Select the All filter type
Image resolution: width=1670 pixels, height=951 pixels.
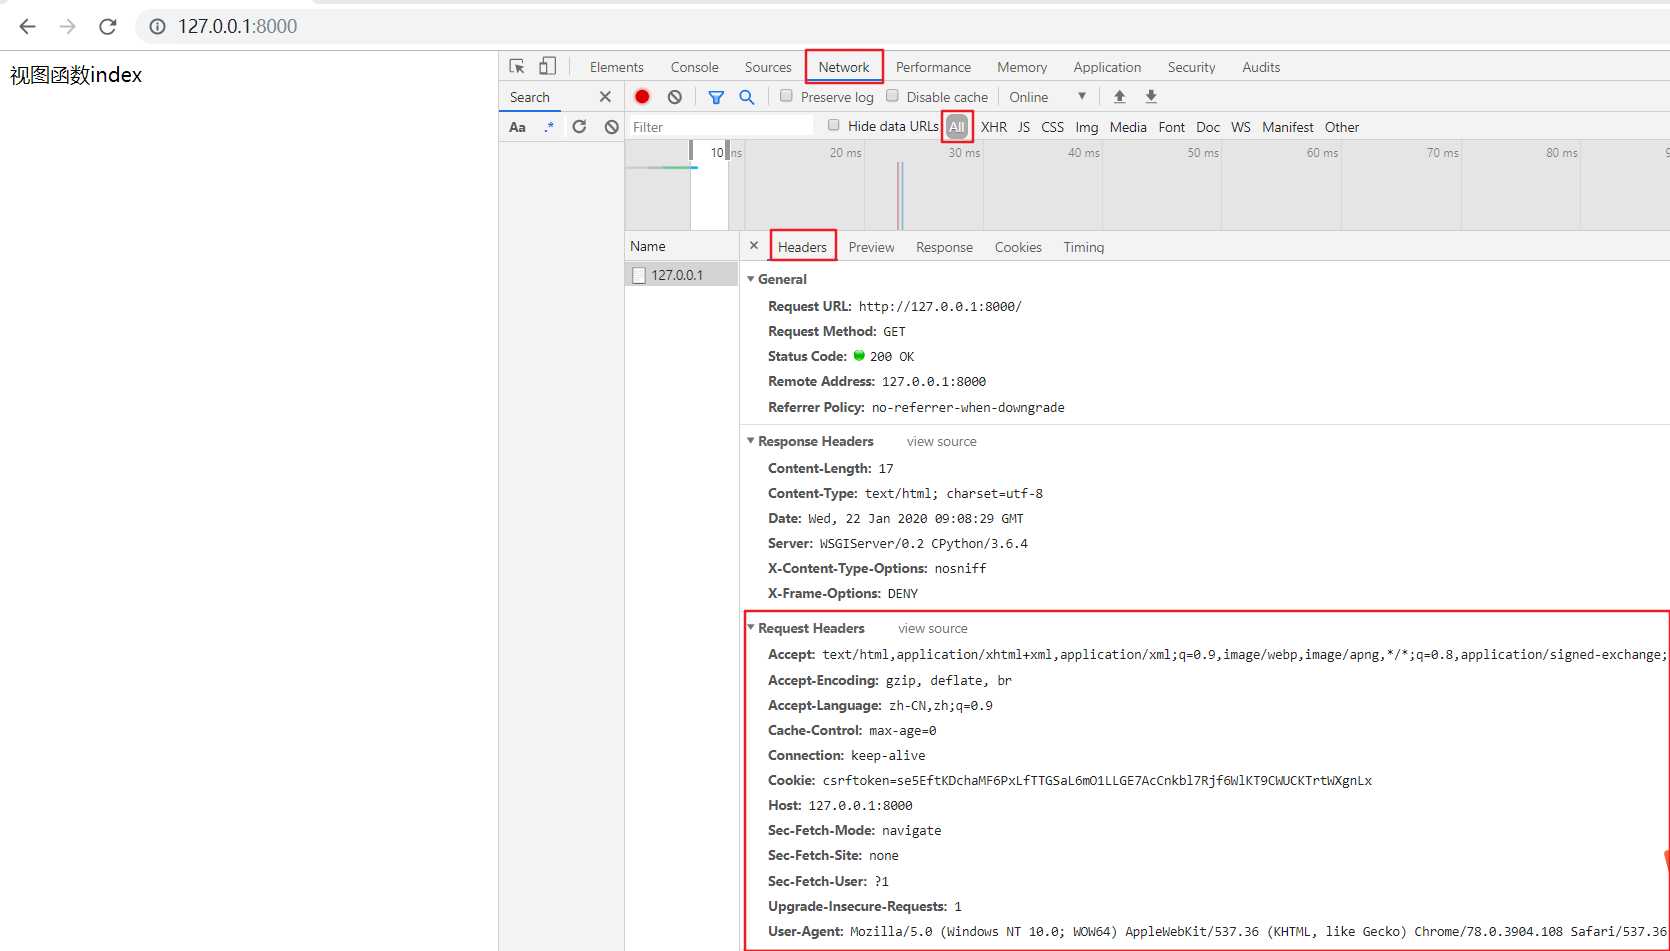click(957, 127)
